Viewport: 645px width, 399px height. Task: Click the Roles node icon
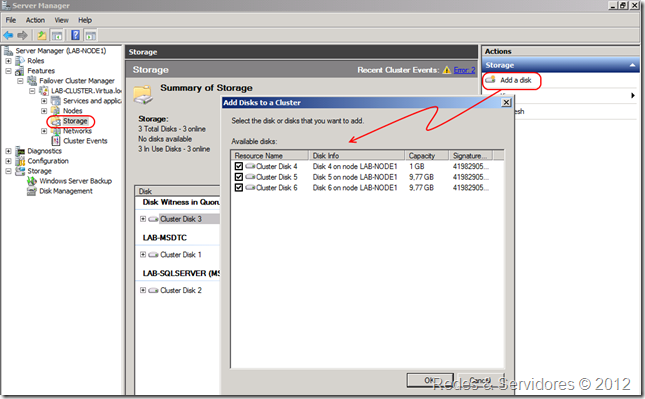[20, 60]
